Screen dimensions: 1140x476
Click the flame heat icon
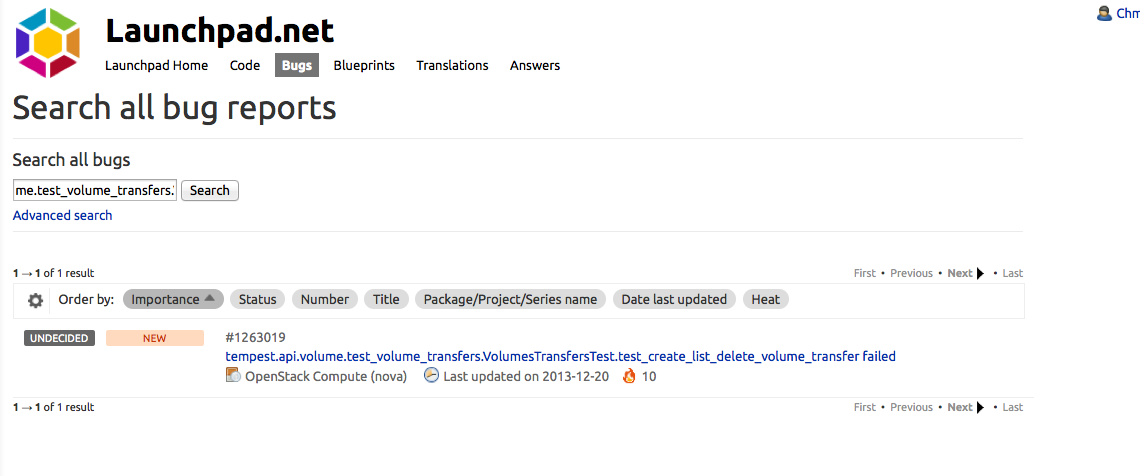click(630, 376)
